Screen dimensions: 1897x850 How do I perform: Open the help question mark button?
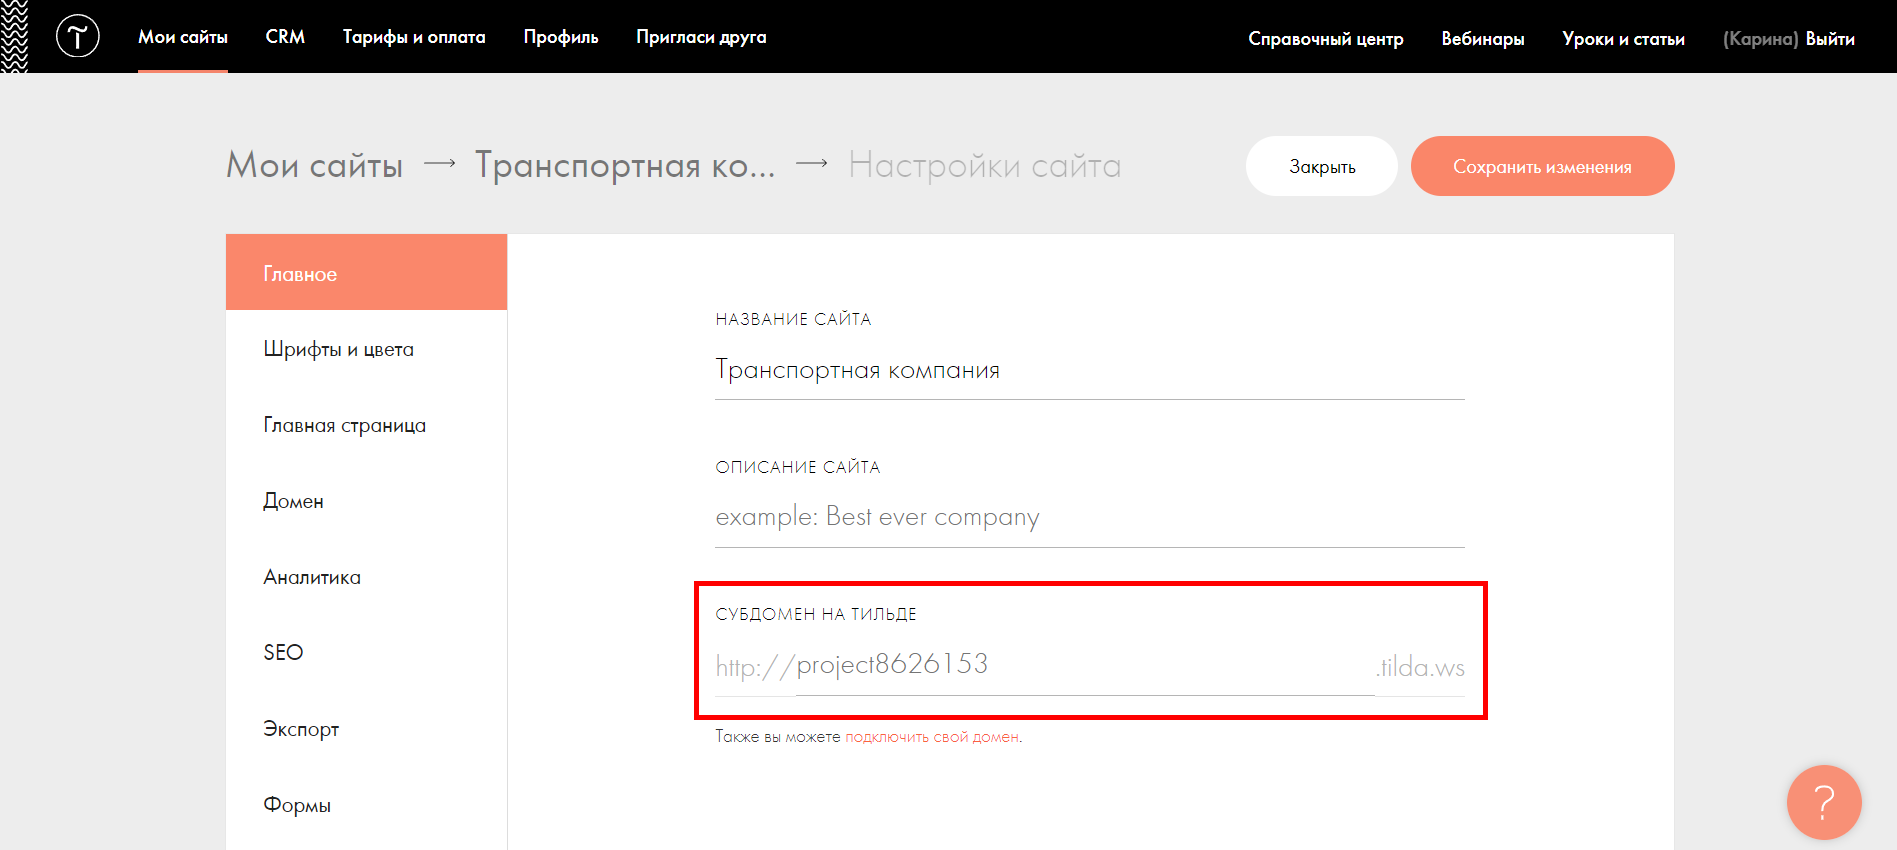pos(1823,802)
